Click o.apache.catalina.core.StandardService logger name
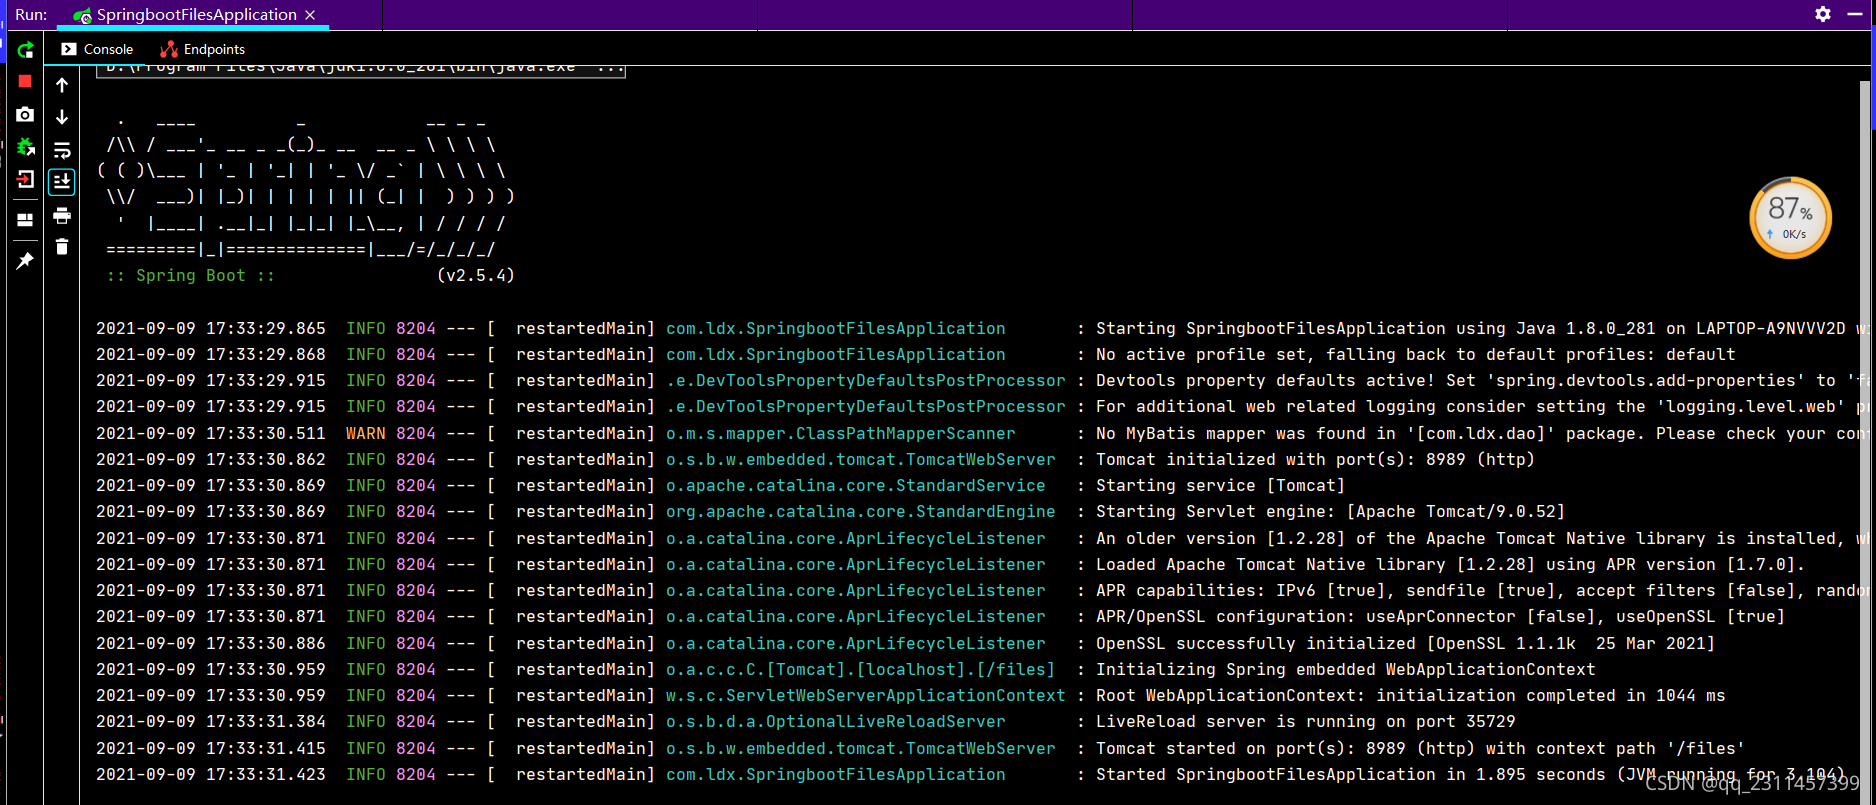The image size is (1876, 805). (855, 485)
